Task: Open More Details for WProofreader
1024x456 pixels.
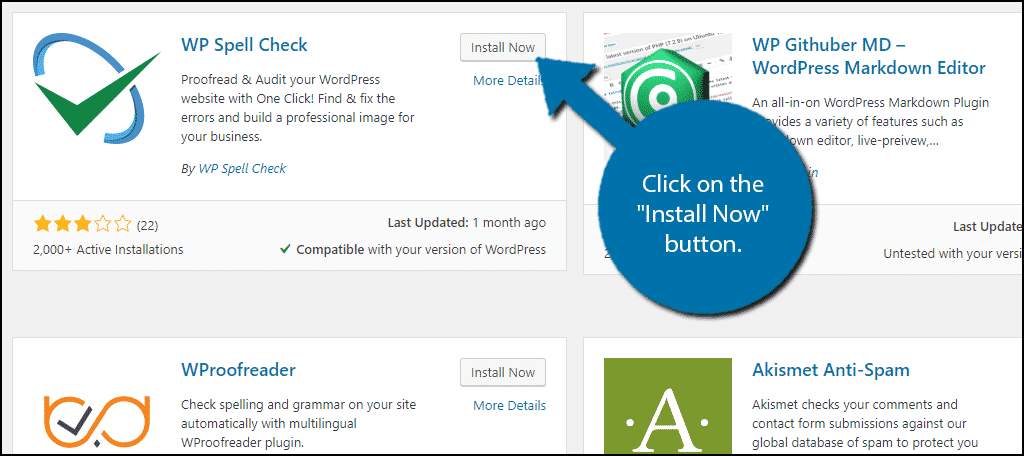Action: coord(509,405)
